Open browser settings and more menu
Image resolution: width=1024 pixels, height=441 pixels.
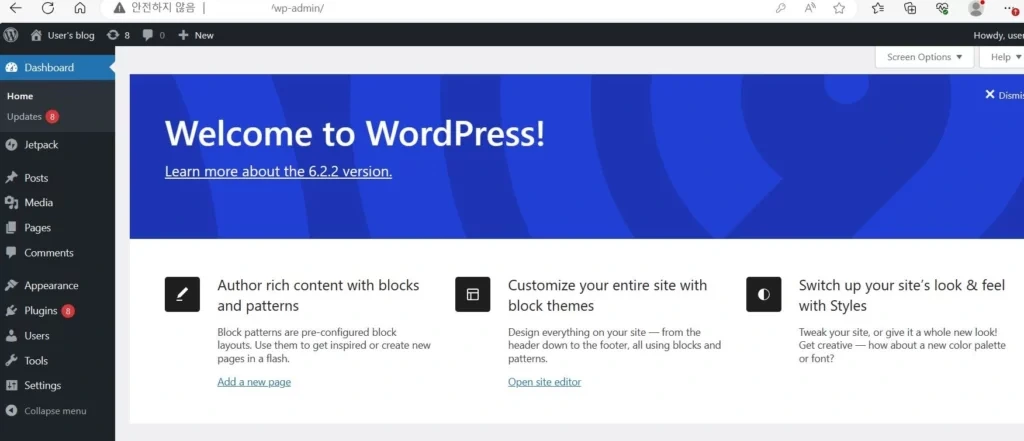tap(1010, 8)
